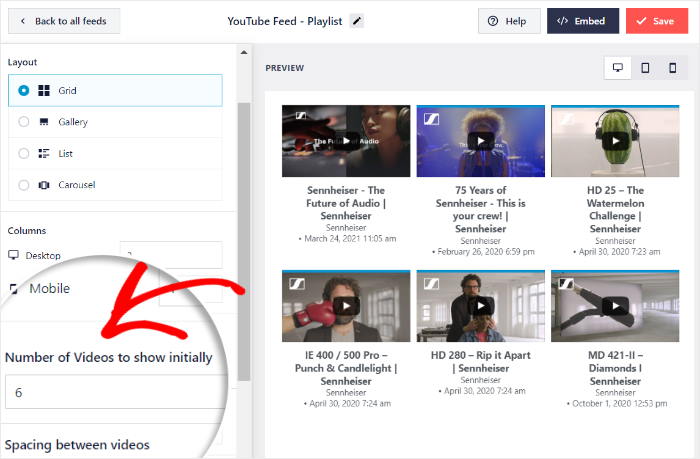
Task: Click title 'MD 421-II – Diamonds'
Action: click(615, 368)
